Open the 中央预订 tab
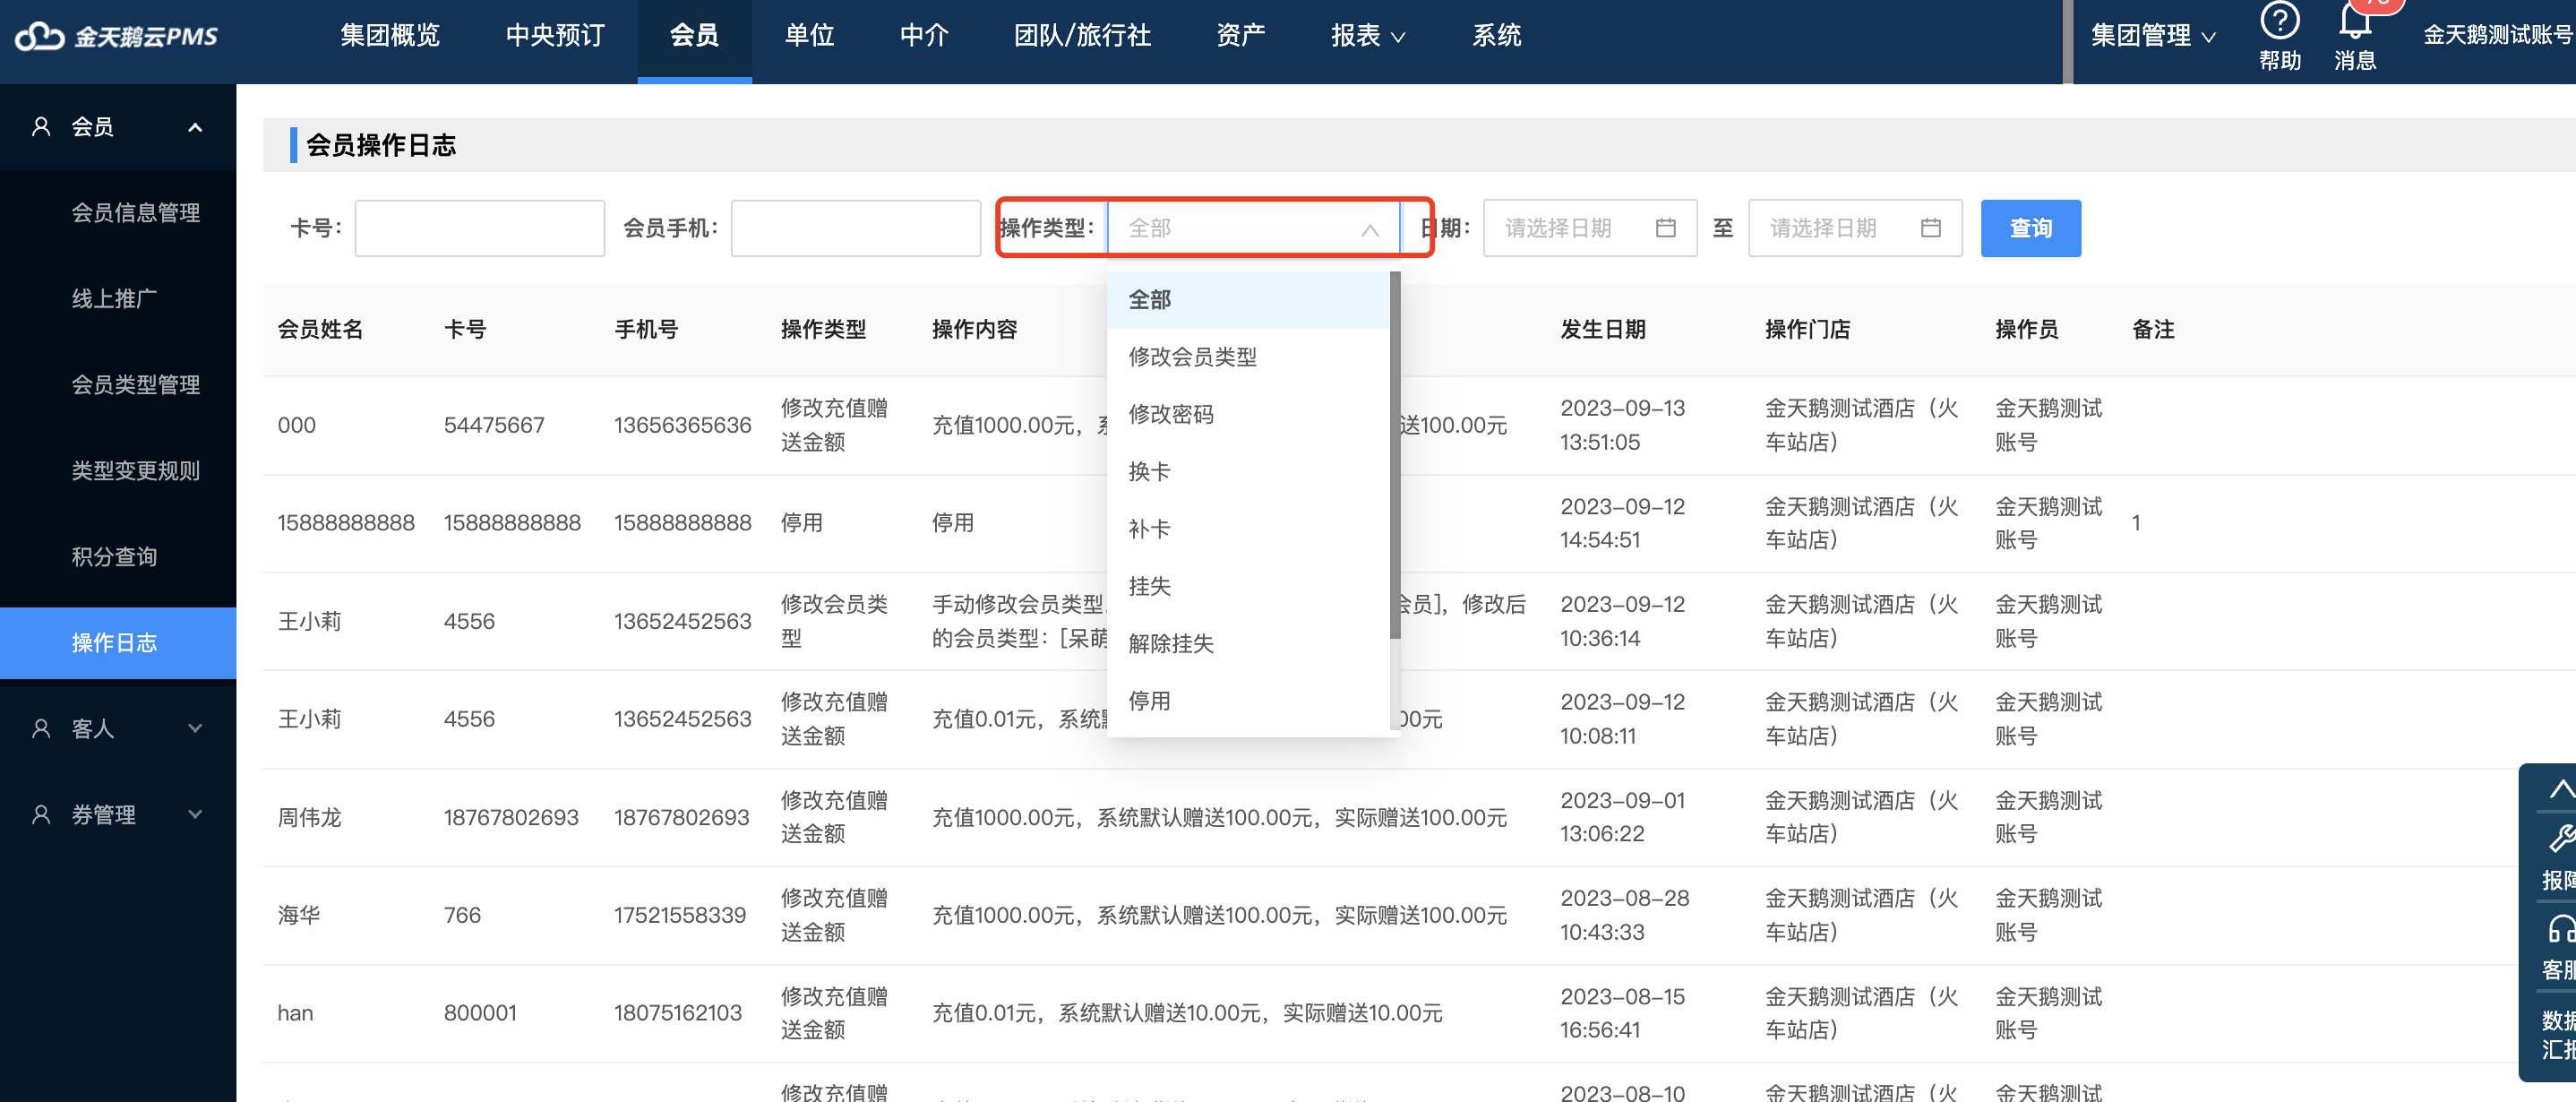 [x=555, y=37]
